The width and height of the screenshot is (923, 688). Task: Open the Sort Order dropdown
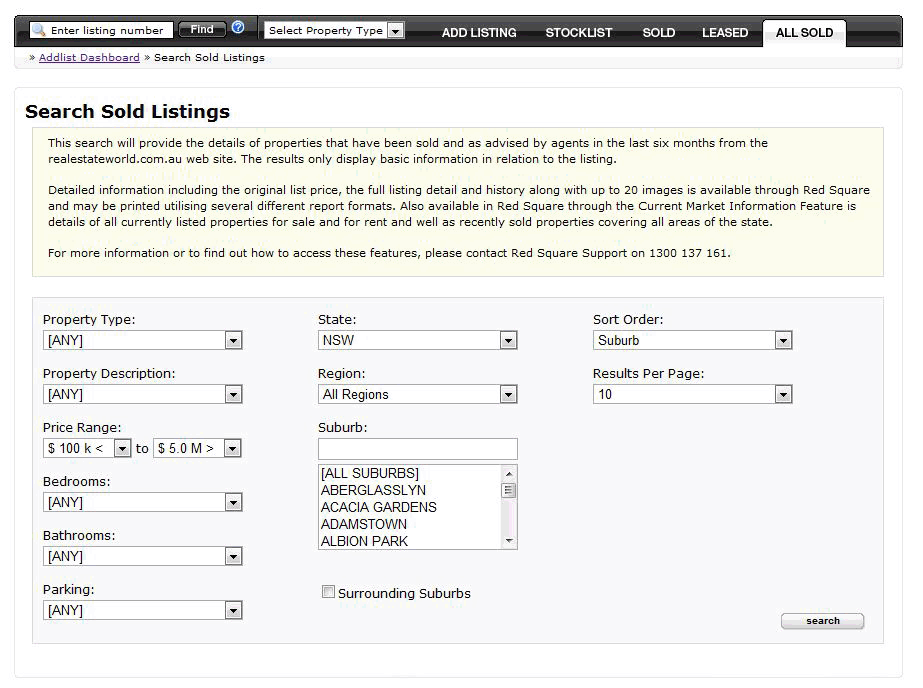pyautogui.click(x=692, y=340)
